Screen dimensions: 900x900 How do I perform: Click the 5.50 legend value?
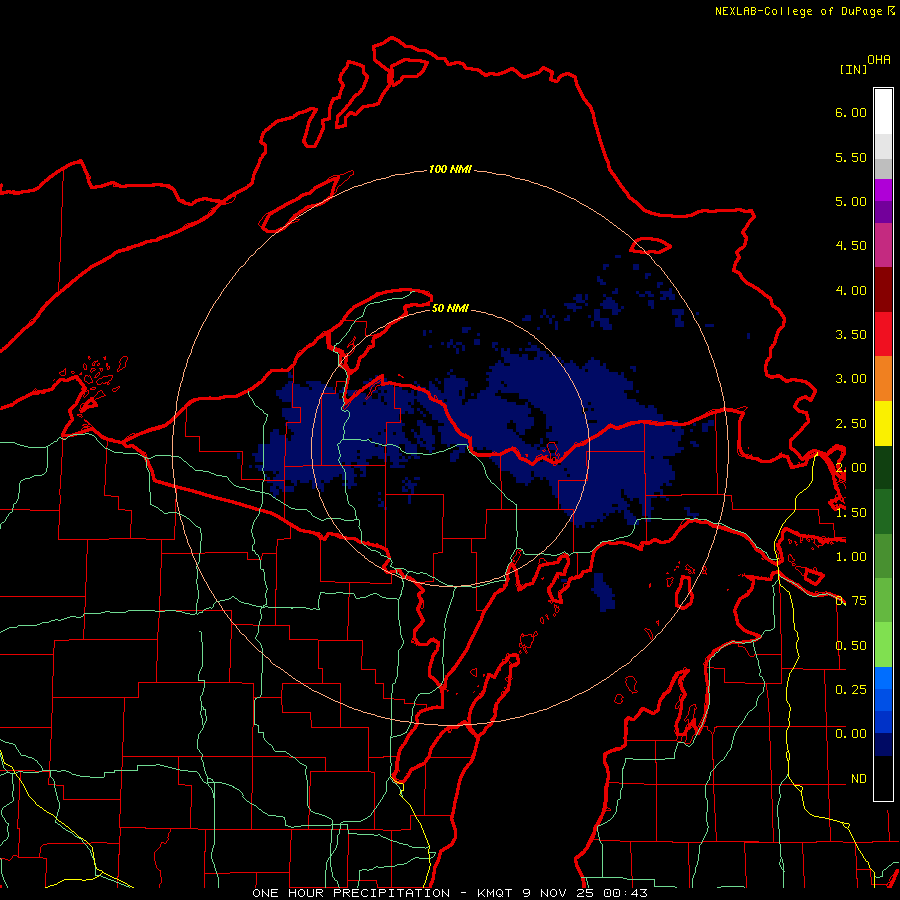point(851,157)
